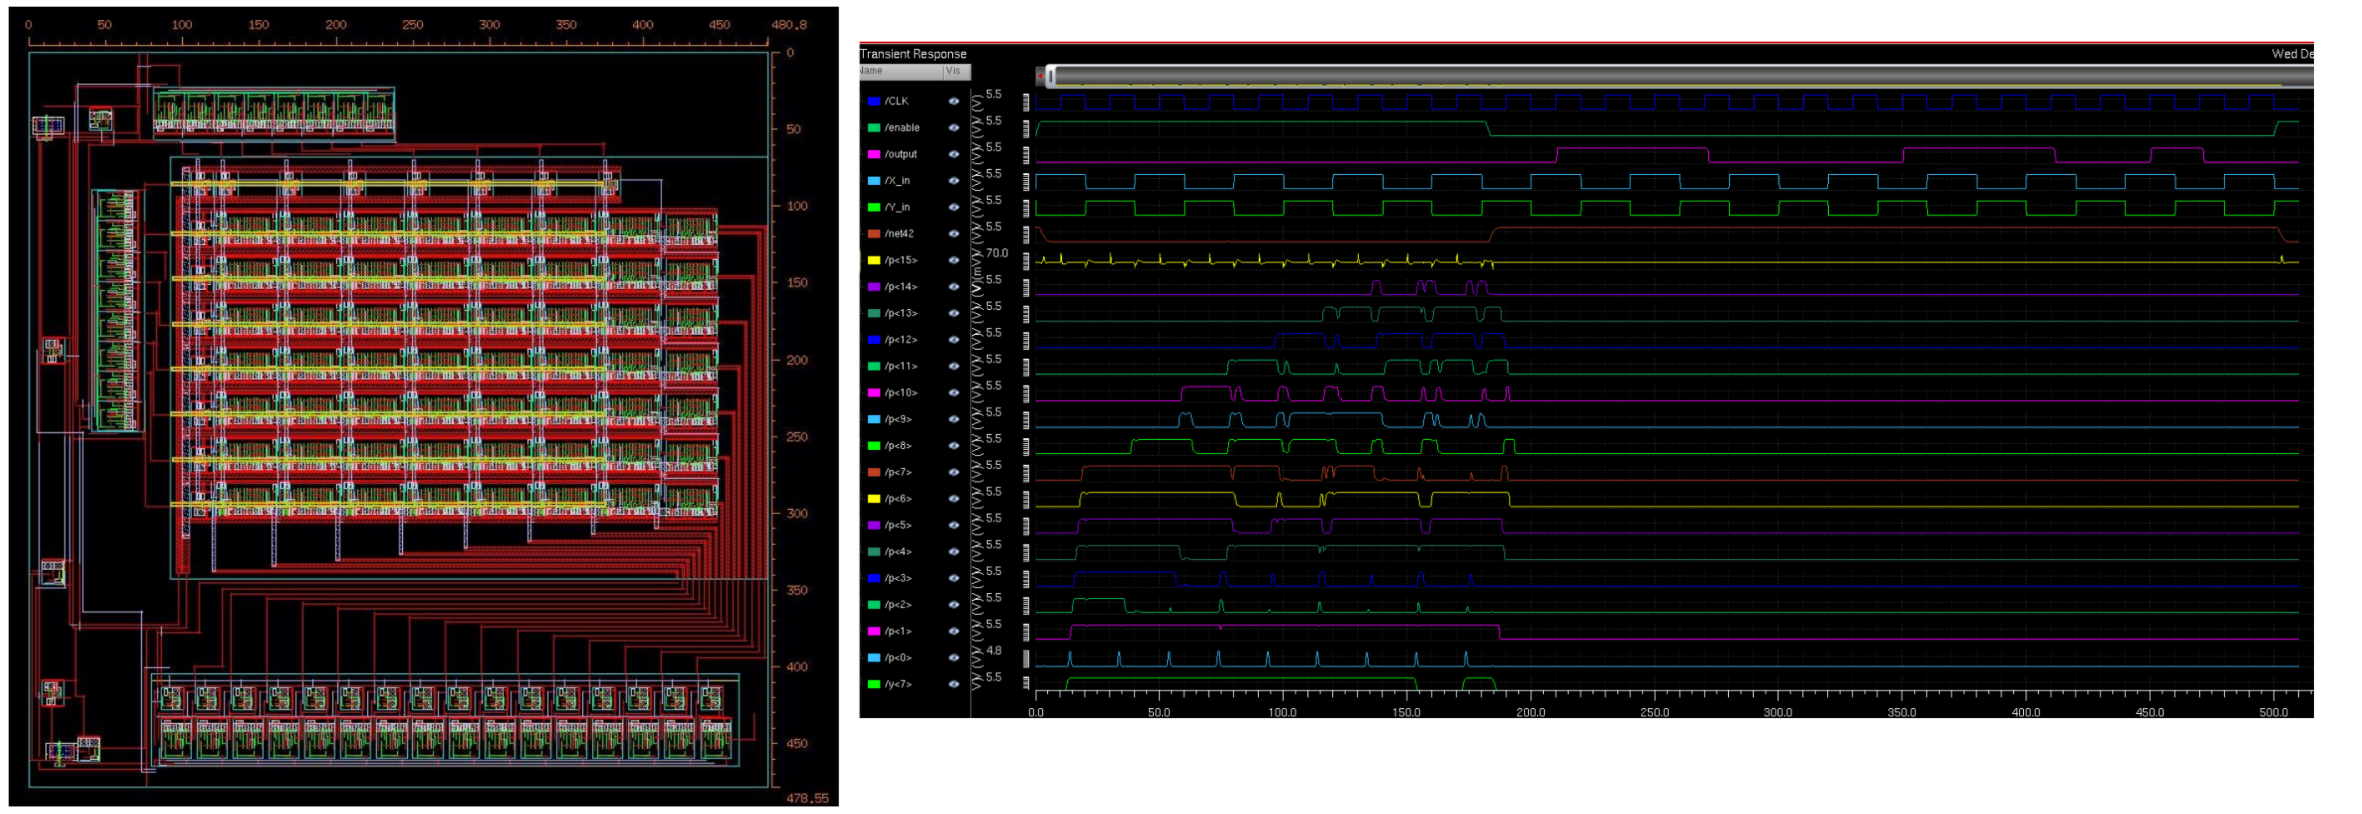The image size is (2362, 814).
Task: Select the /p<12> signal in the list
Action: [900, 340]
